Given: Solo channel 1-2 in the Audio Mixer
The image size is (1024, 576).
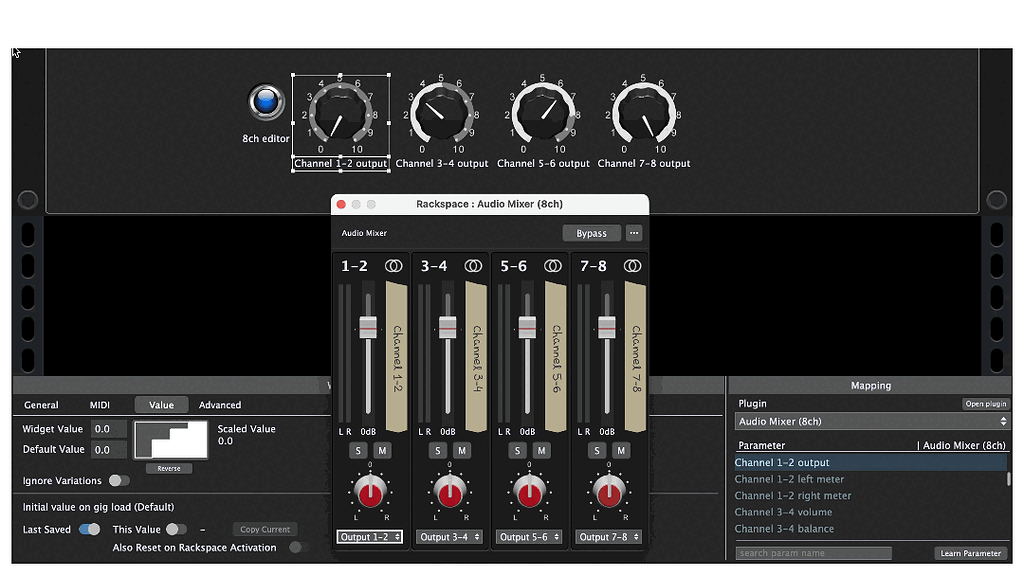Looking at the screenshot, I should (x=357, y=450).
